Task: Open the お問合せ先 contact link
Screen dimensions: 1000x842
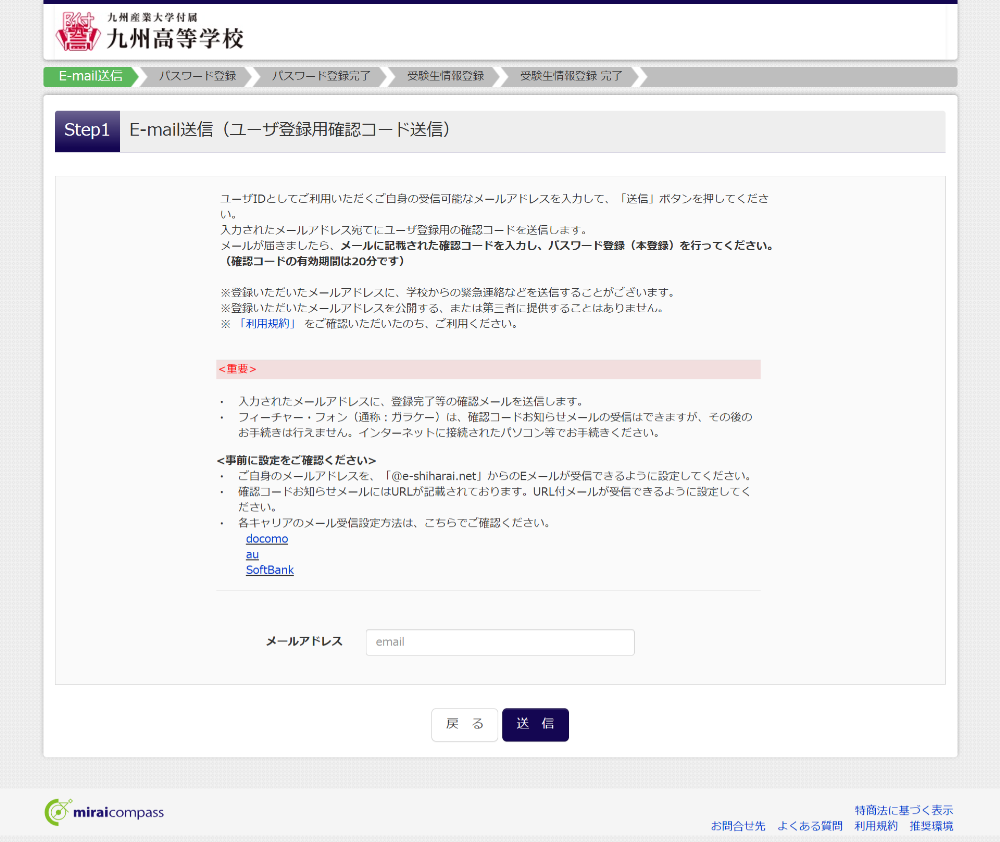Action: pos(738,826)
